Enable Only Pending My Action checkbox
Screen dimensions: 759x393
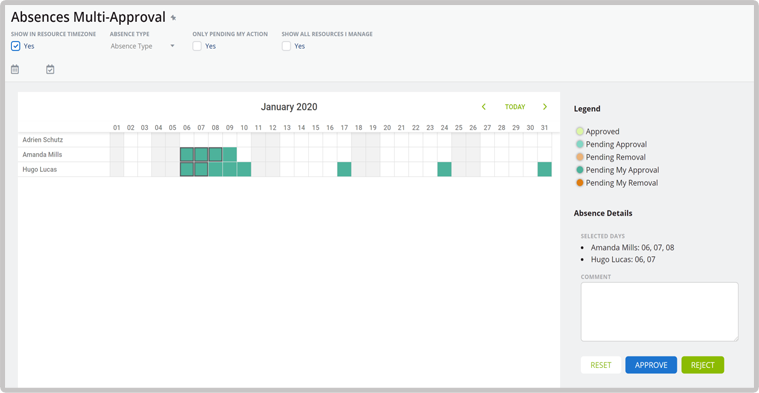(197, 46)
